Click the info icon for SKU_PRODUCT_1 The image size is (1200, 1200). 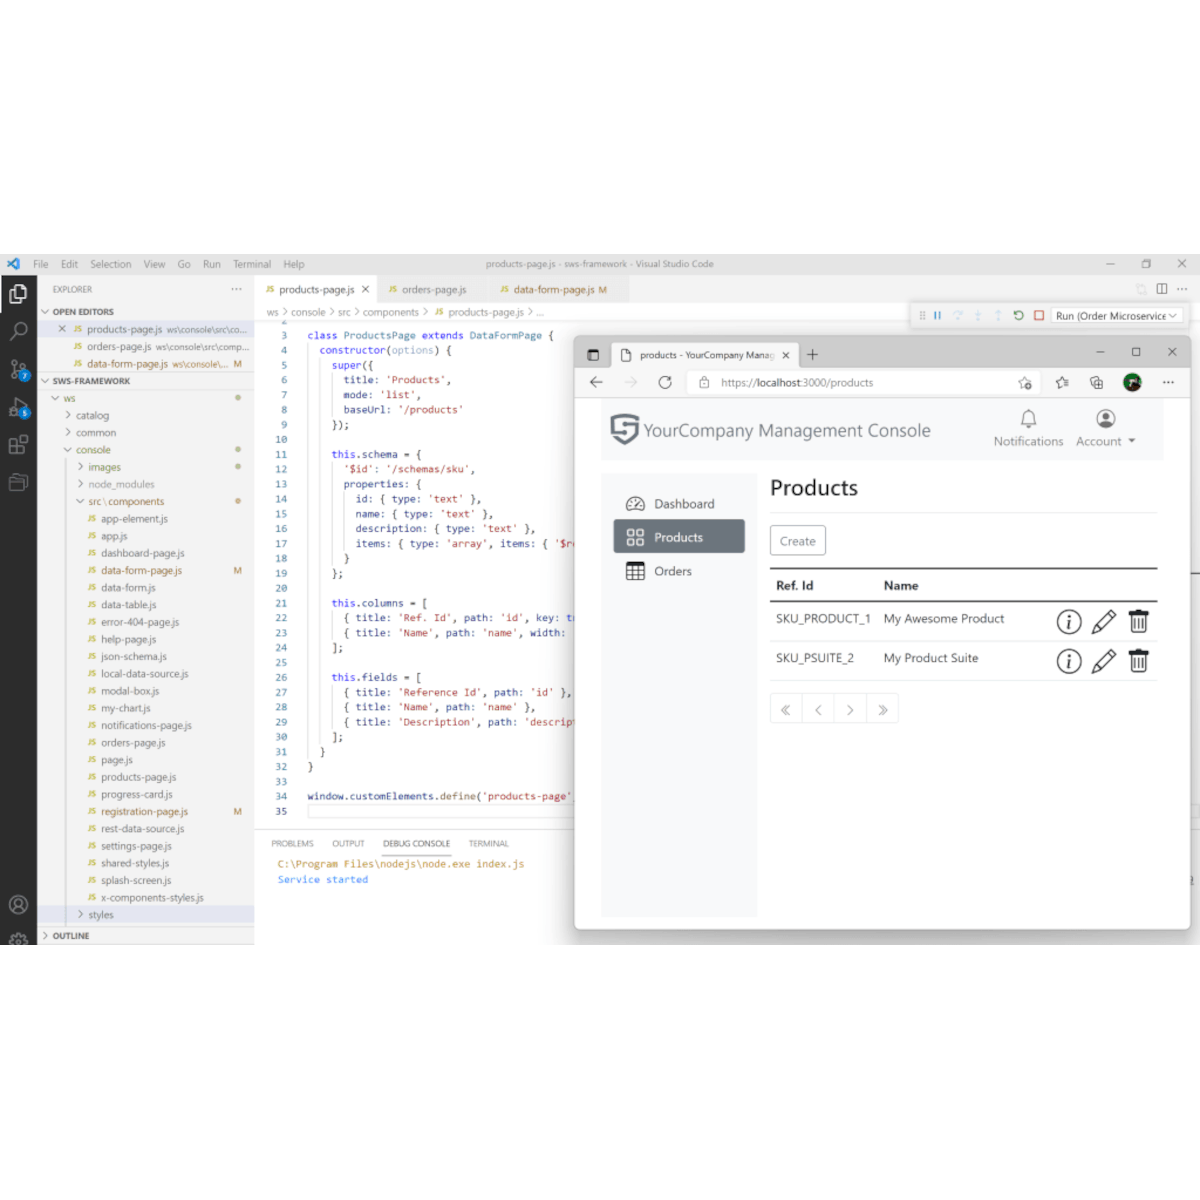tap(1069, 622)
